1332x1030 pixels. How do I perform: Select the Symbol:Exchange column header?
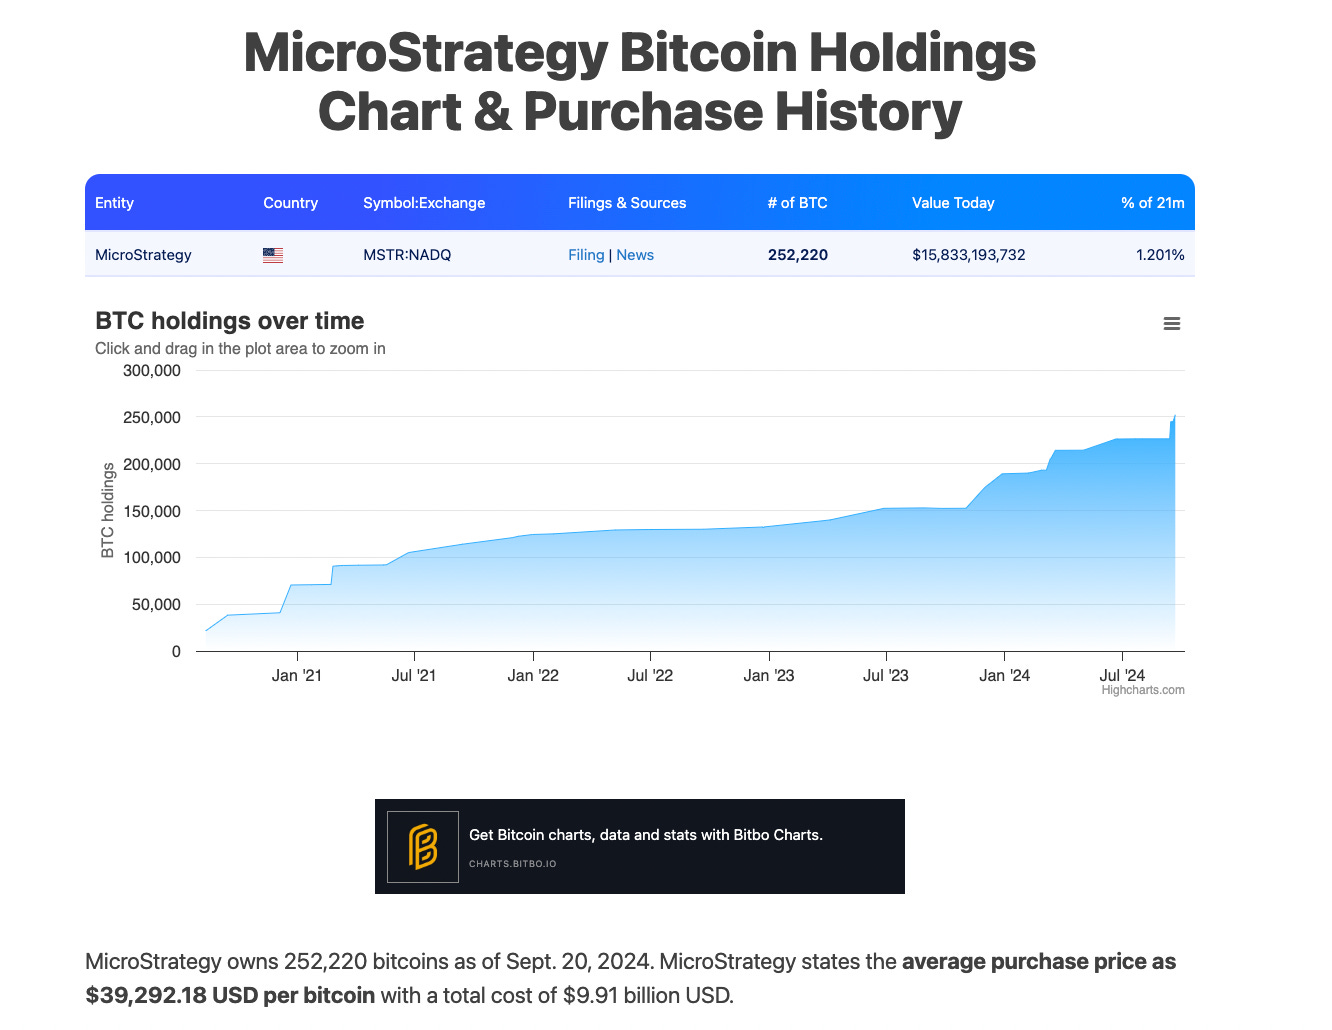[x=424, y=202]
